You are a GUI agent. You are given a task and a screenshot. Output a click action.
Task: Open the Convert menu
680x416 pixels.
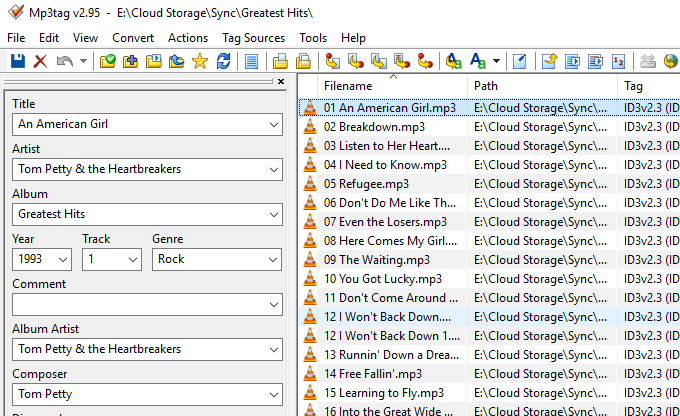pos(133,38)
